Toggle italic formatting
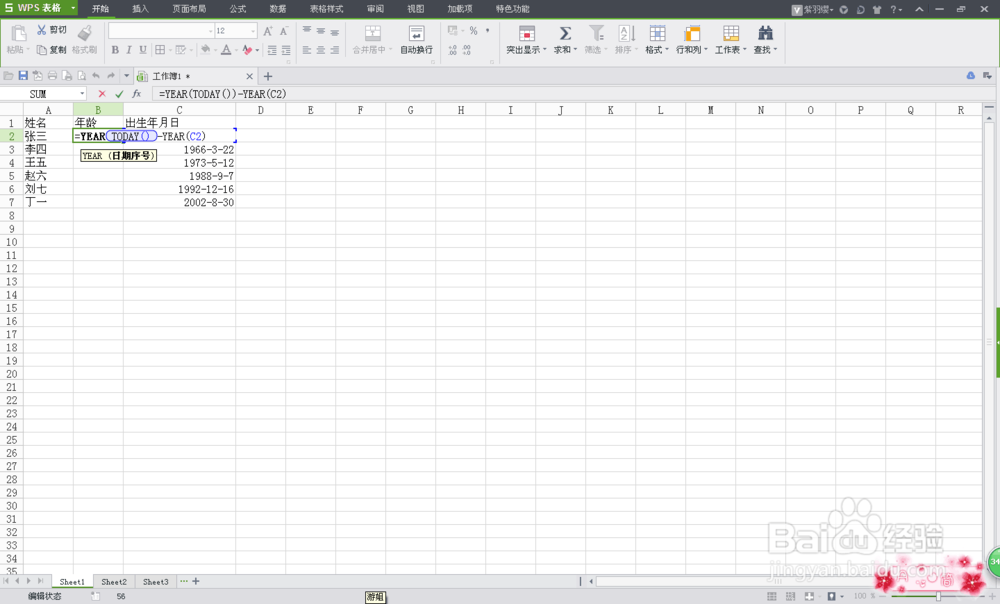The height and width of the screenshot is (604, 1000). click(x=129, y=50)
